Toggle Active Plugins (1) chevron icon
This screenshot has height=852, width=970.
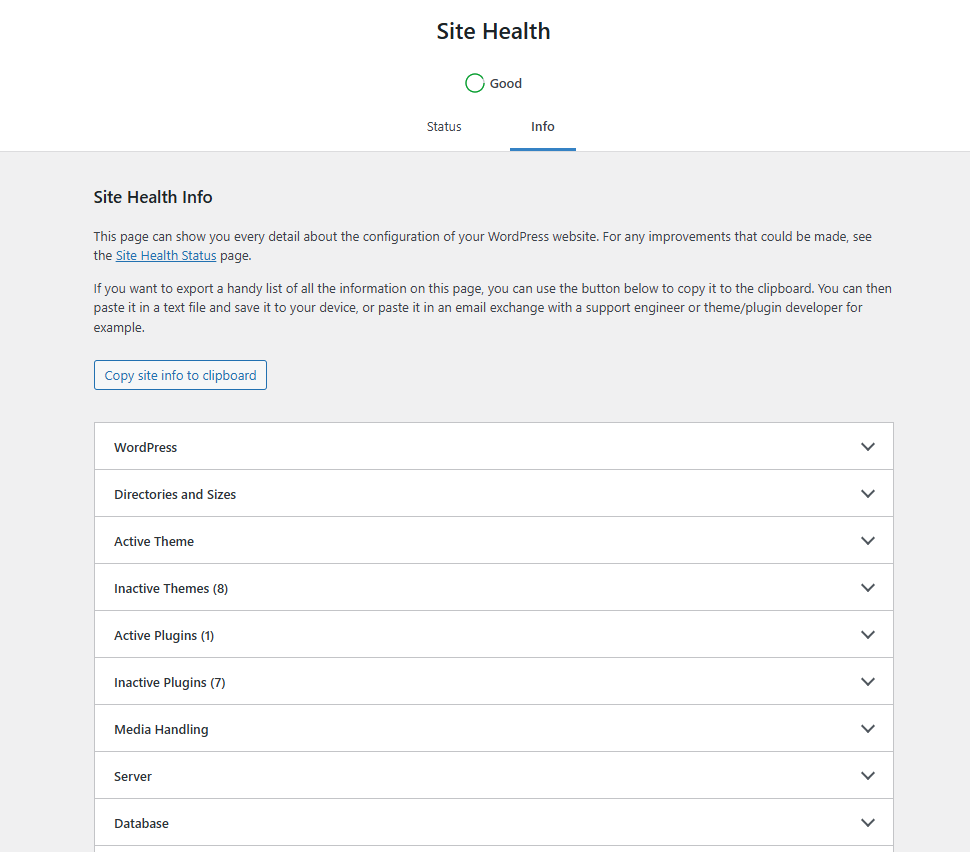[868, 635]
